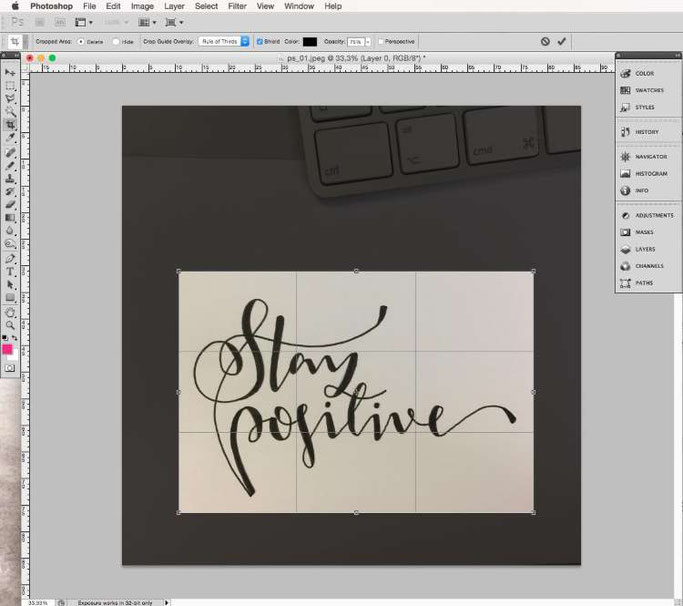The width and height of the screenshot is (683, 606).
Task: Swap foreground and background colors
Action: [x=15, y=338]
